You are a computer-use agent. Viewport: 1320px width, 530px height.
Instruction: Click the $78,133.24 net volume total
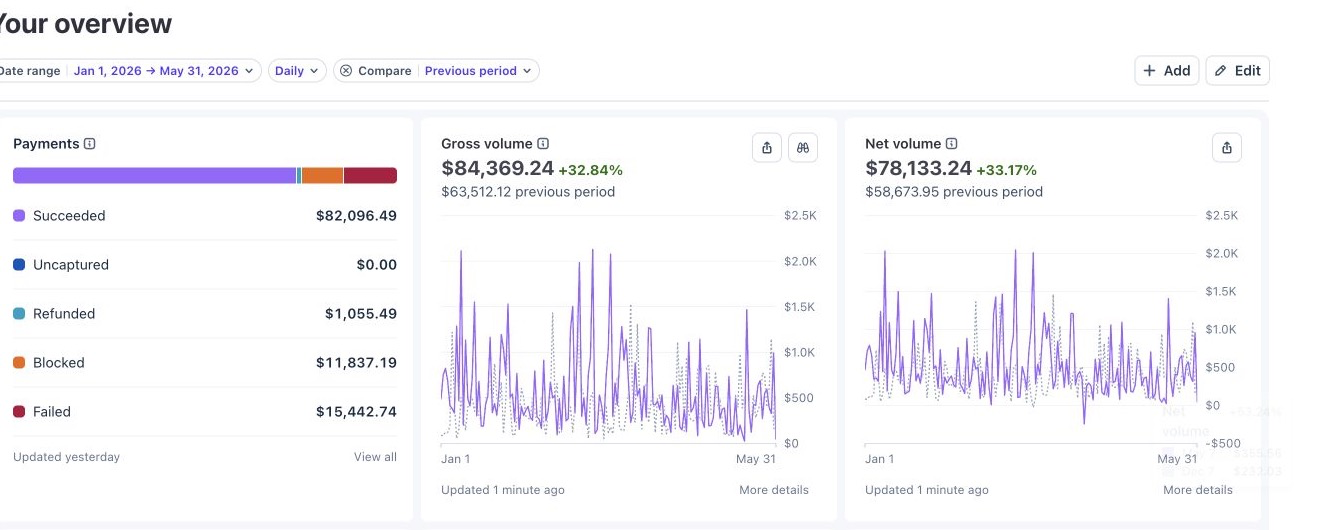918,169
